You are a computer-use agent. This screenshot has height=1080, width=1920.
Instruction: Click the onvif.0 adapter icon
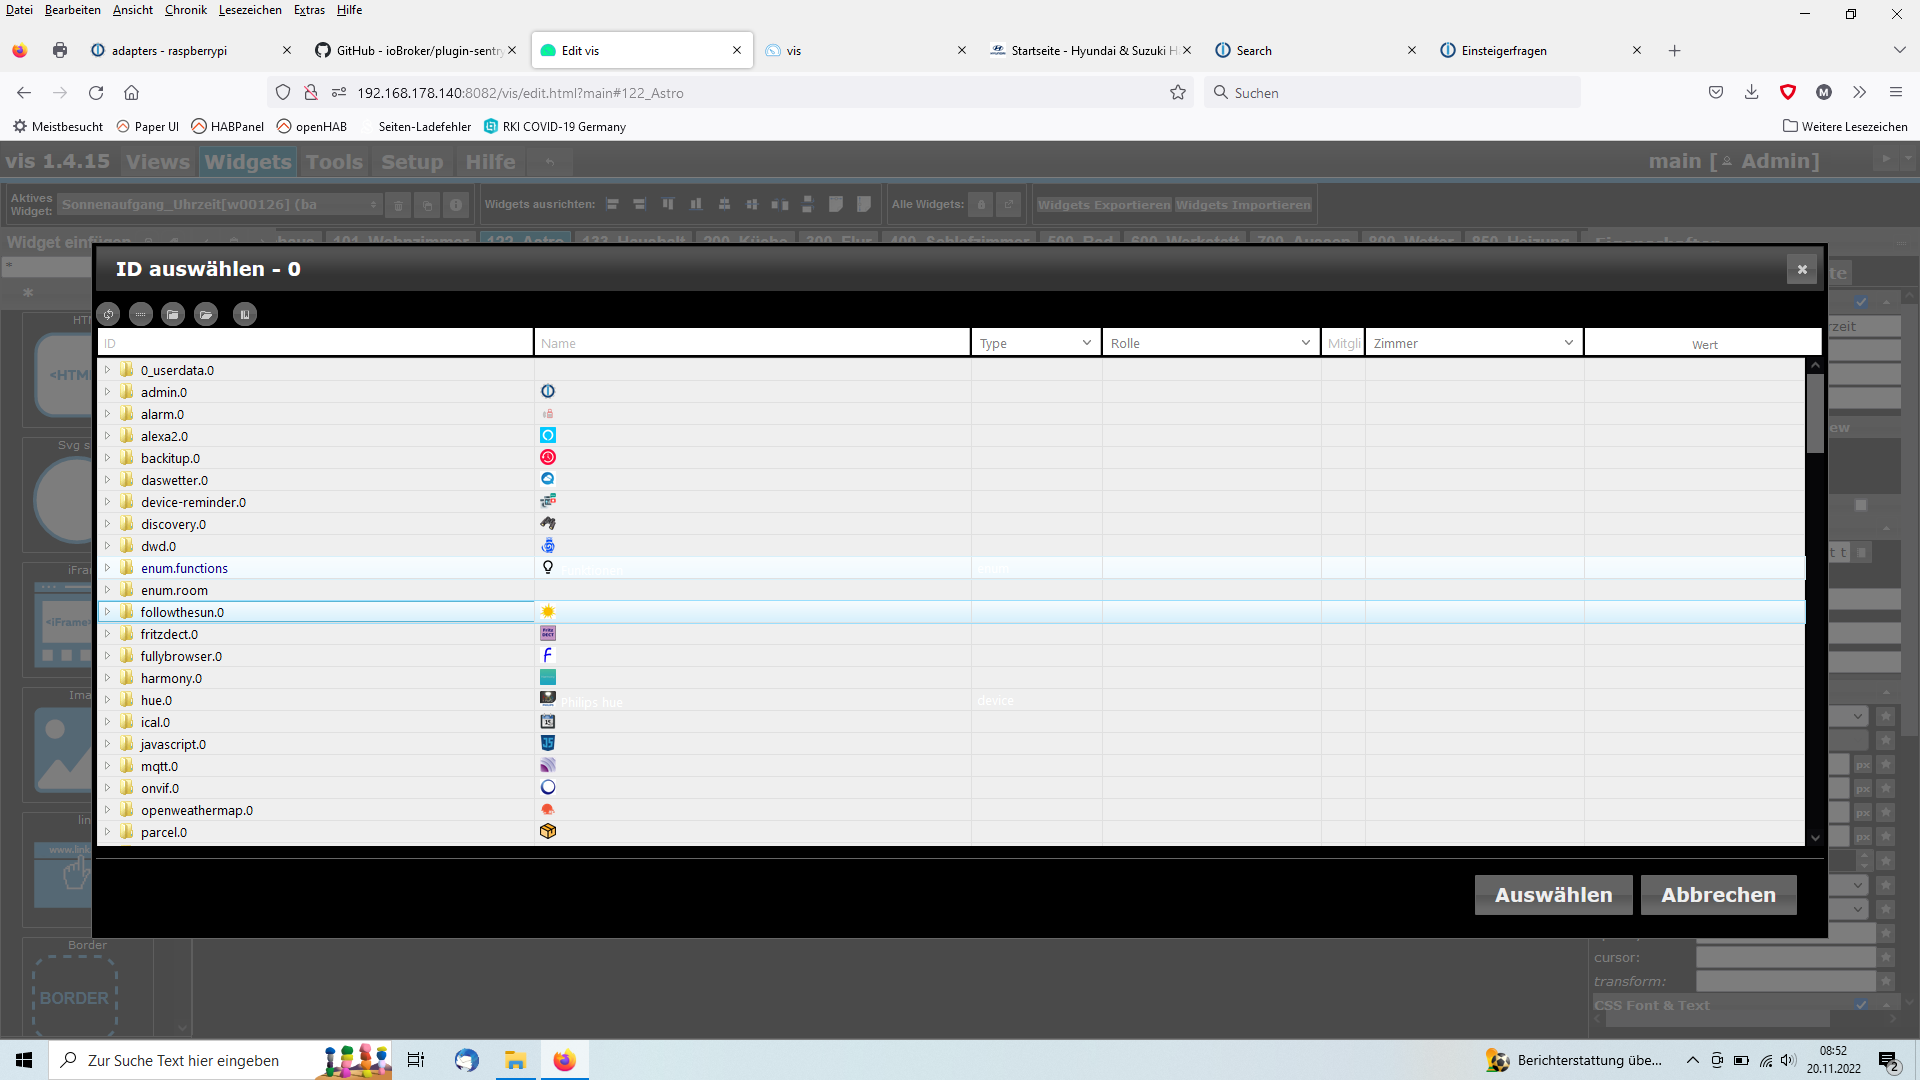[548, 788]
